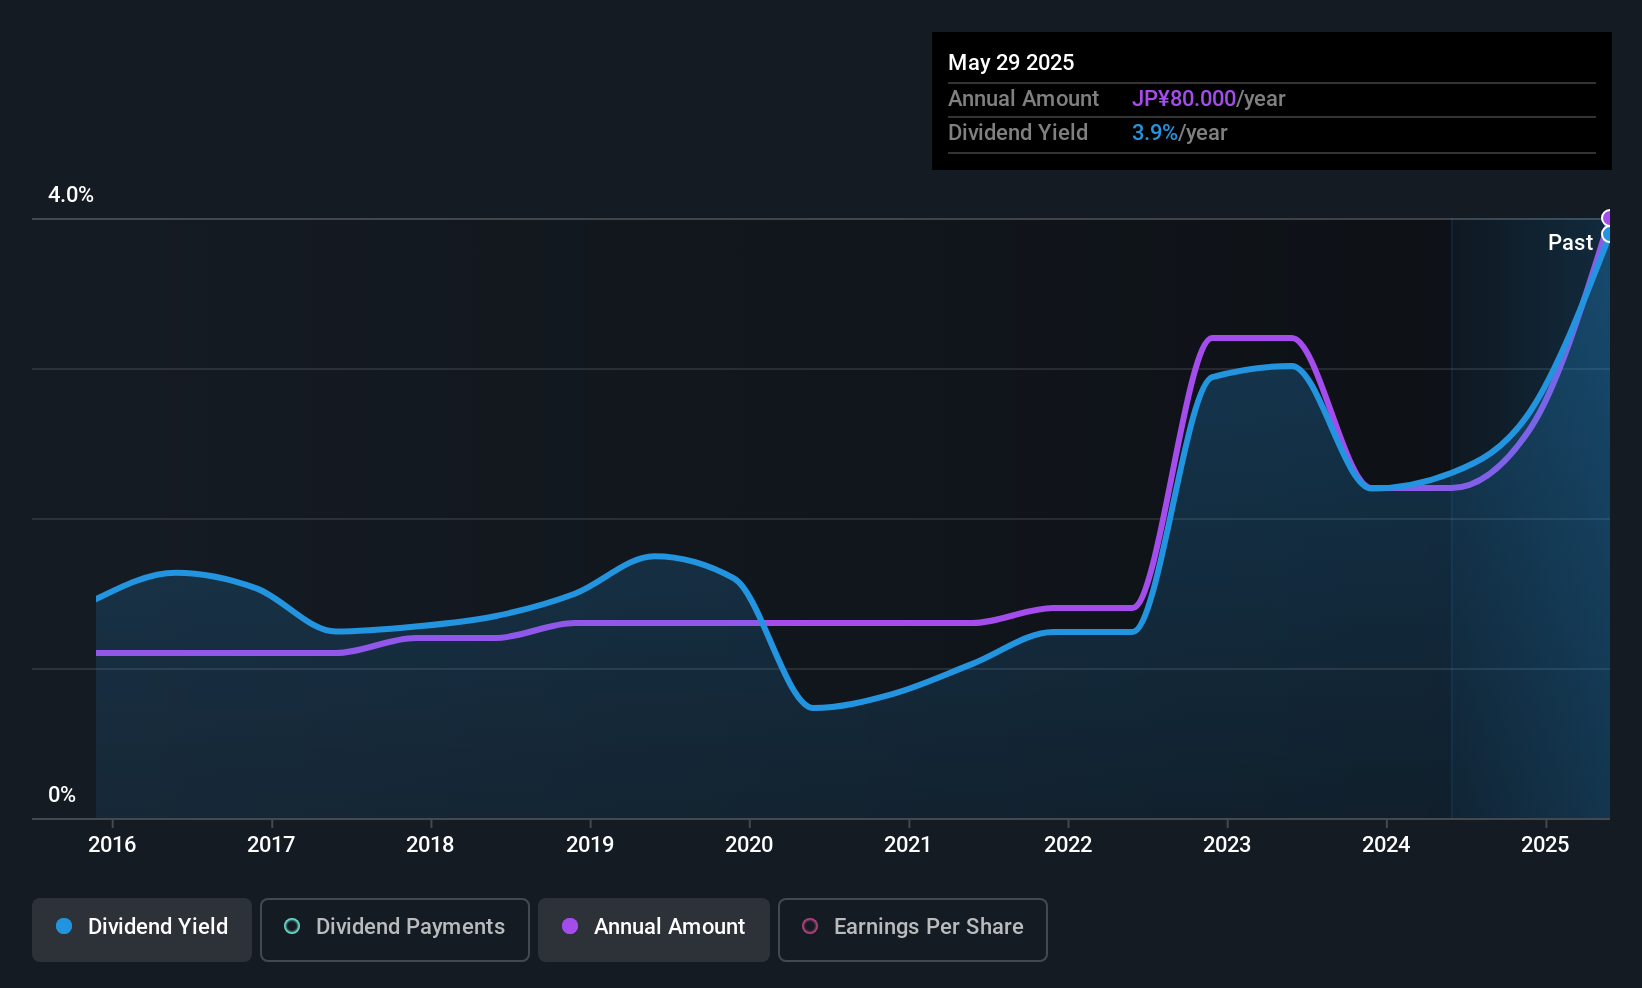The image size is (1642, 988).
Task: Enable the Earnings Per Share series
Action: pyautogui.click(x=913, y=929)
